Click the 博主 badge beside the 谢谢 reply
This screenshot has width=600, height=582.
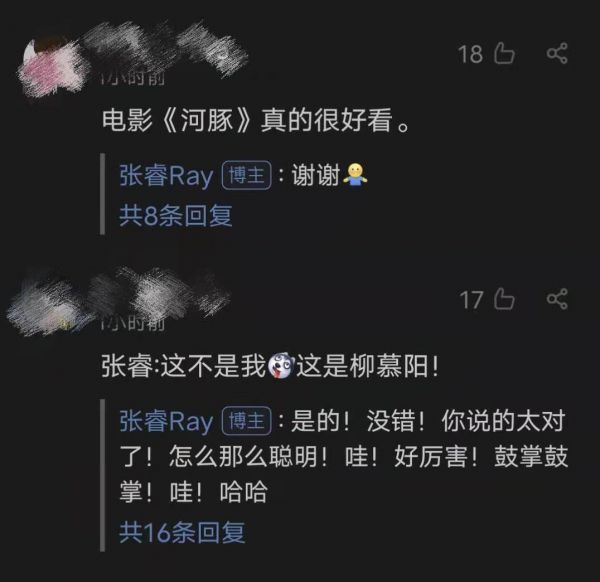click(x=246, y=176)
